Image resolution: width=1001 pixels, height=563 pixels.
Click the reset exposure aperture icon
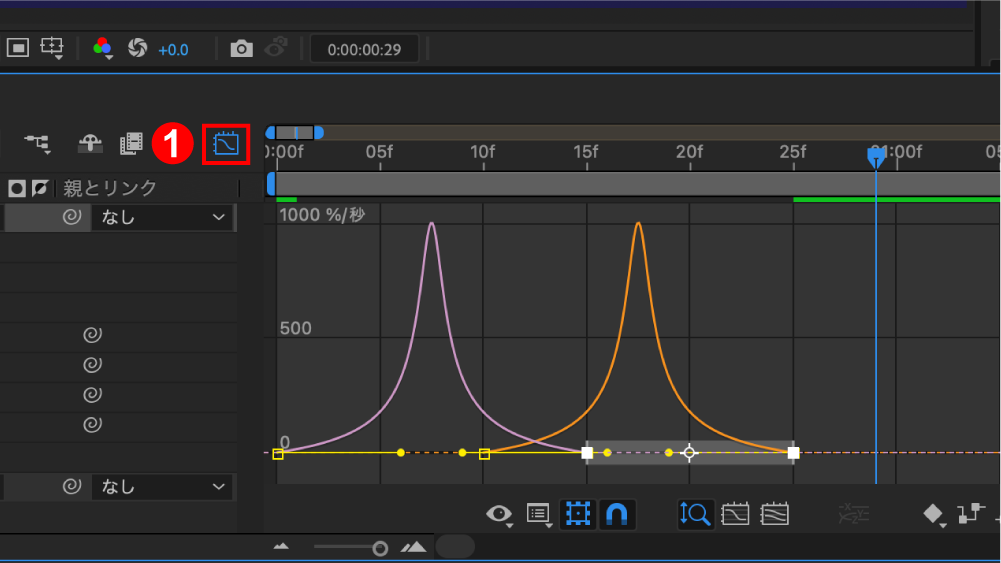137,48
